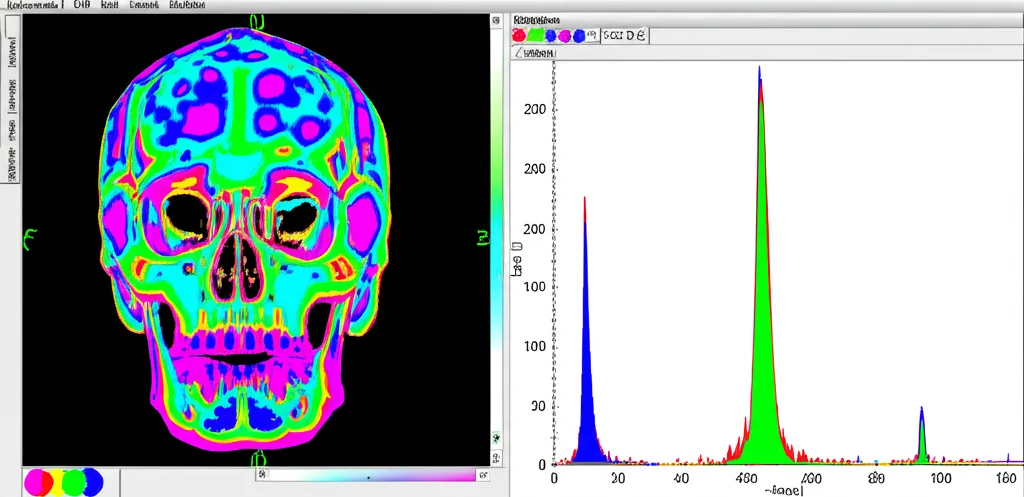Click the green marker below the skull jaw
1024x497 pixels.
click(x=258, y=459)
